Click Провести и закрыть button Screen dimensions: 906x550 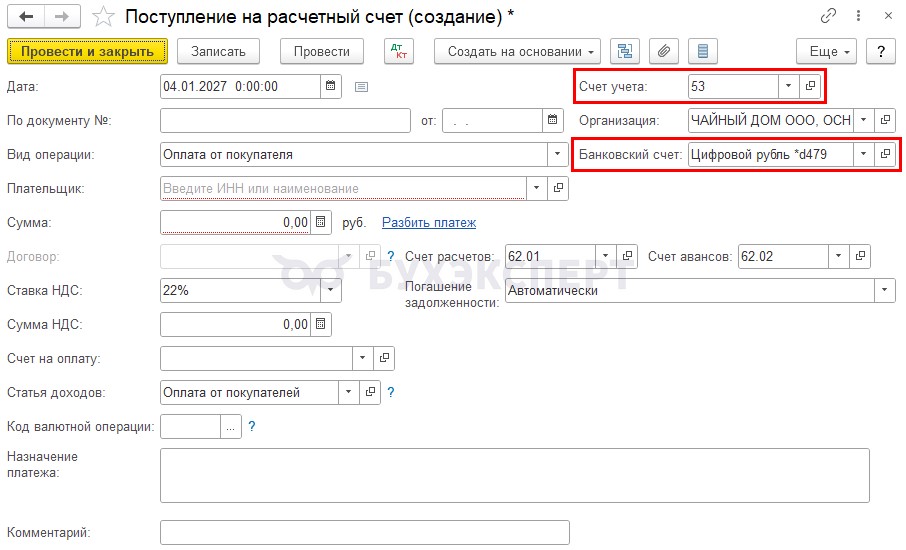(87, 51)
